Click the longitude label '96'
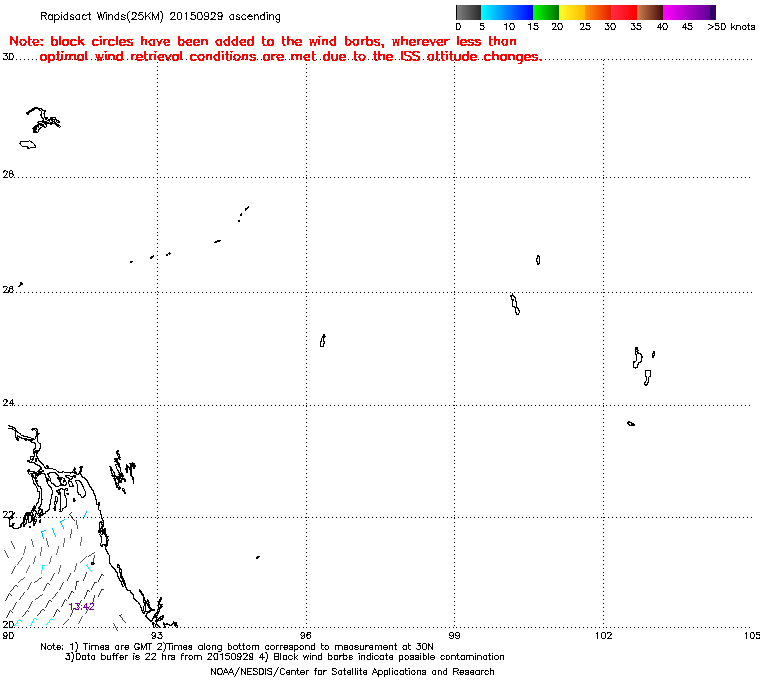Viewport: 760px width, 688px height. tap(305, 635)
